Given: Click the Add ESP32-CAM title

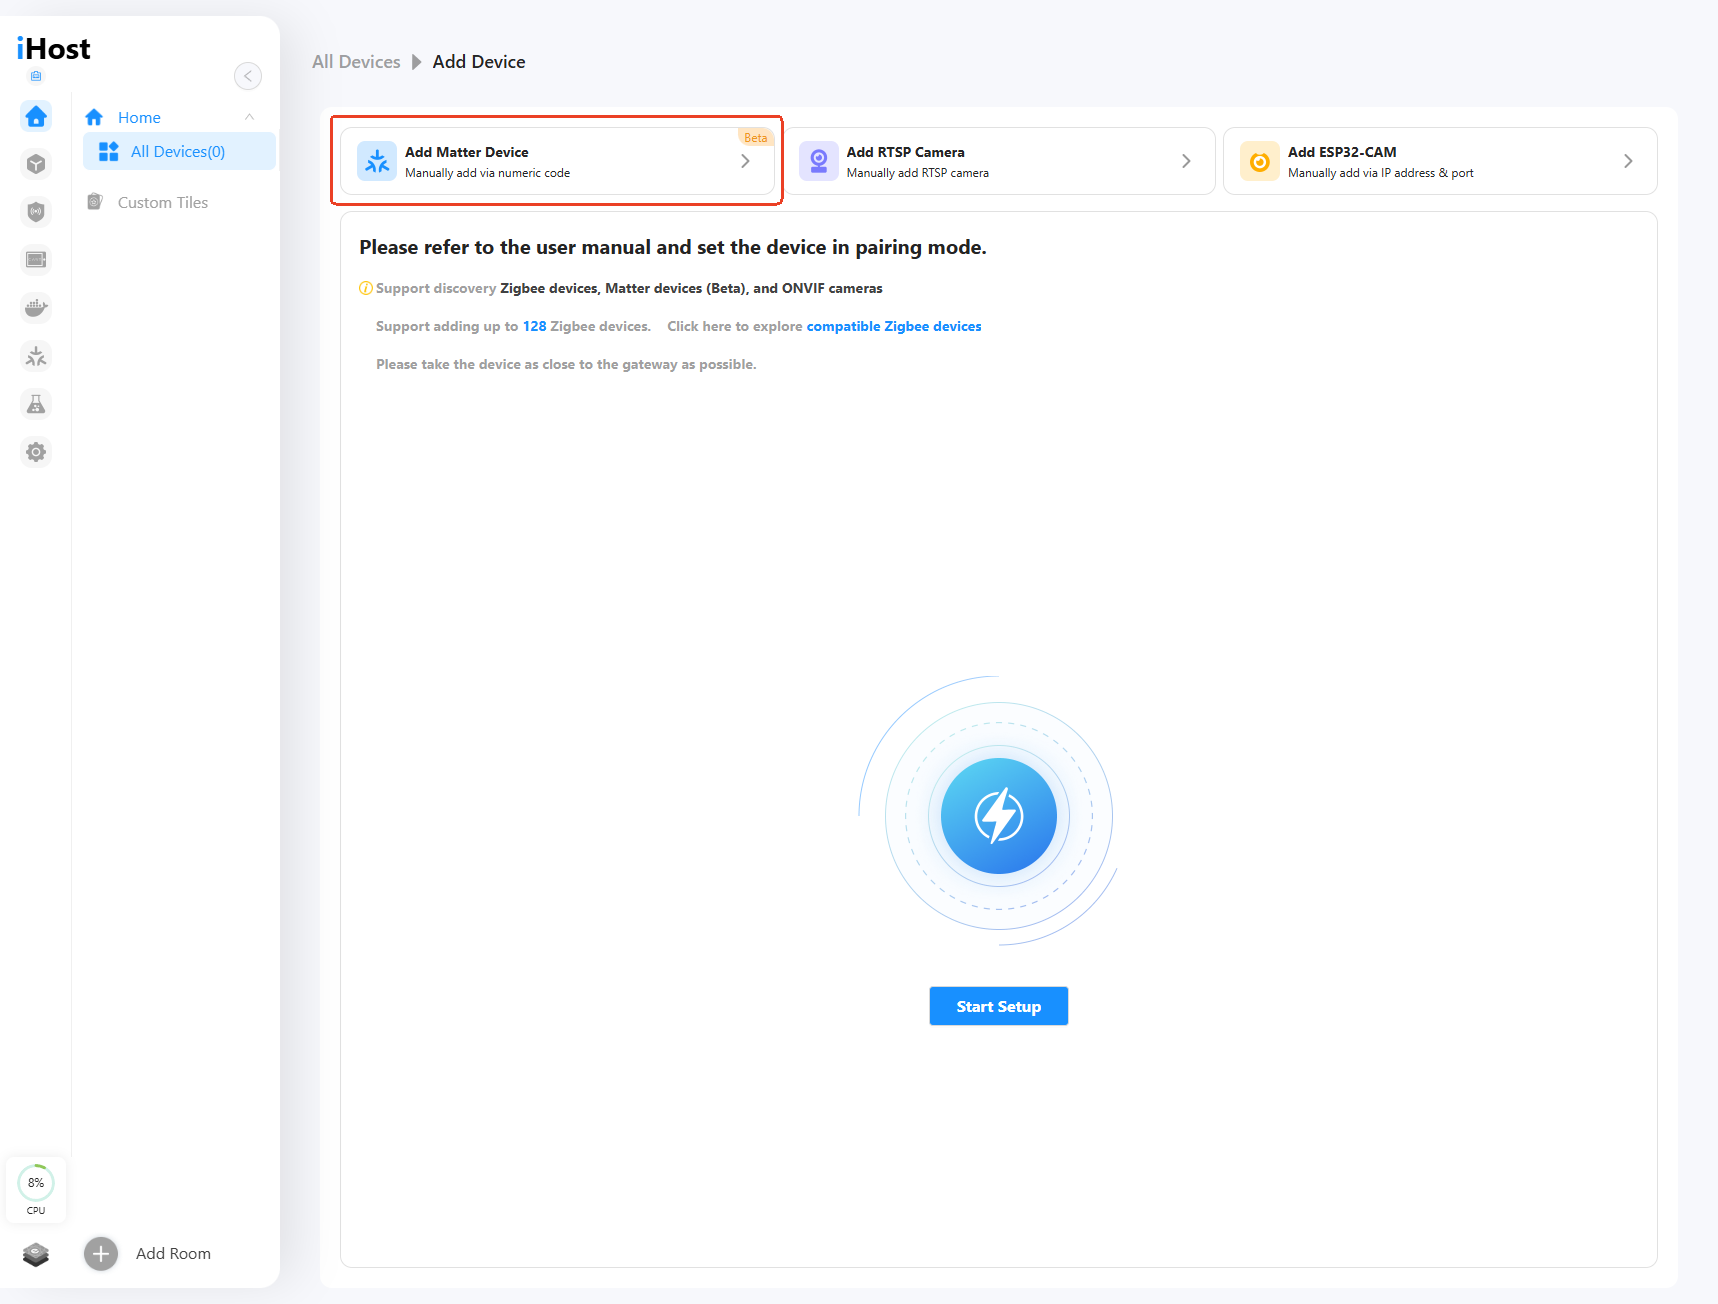Looking at the screenshot, I should point(1342,152).
